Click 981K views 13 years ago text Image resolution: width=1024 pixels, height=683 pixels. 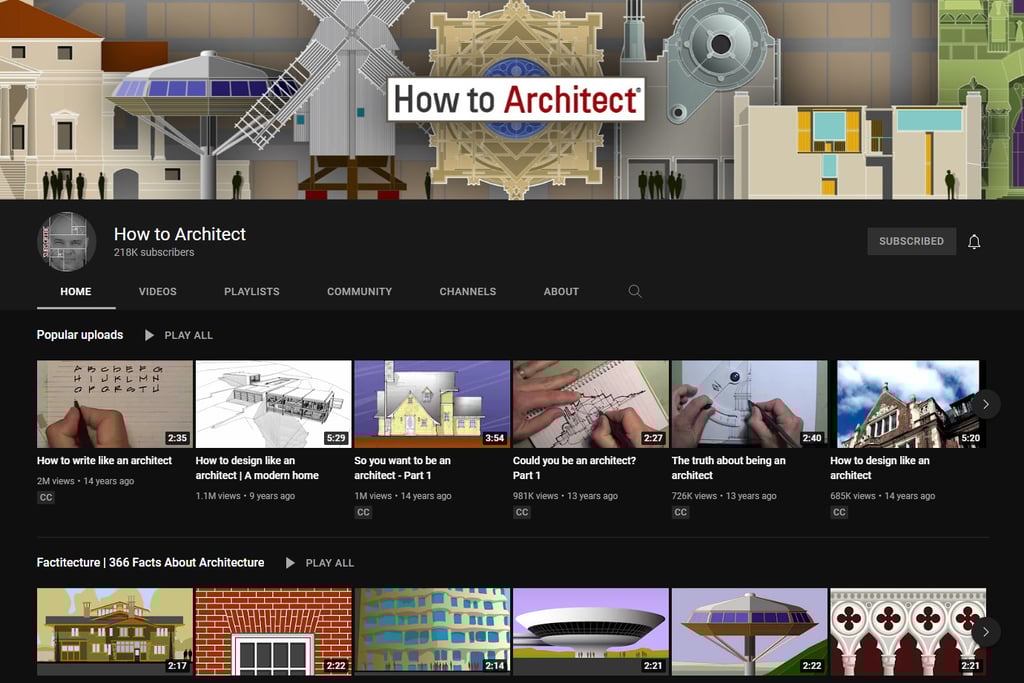pyautogui.click(x=565, y=496)
